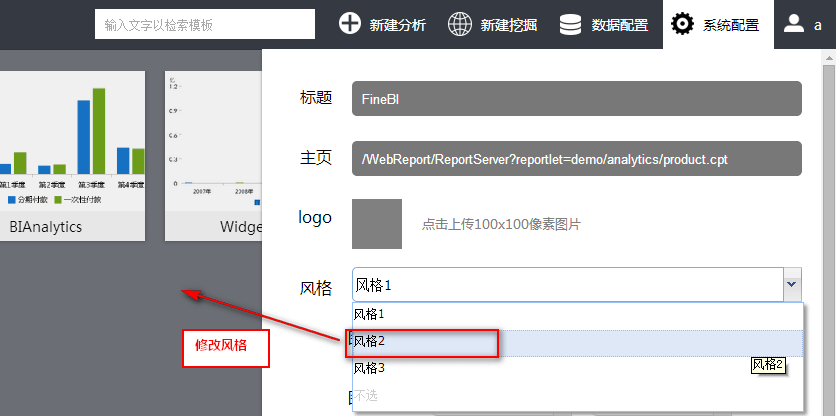Click the 标题 field containing FineBI
Screen dimensions: 836x416
[x=576, y=100]
